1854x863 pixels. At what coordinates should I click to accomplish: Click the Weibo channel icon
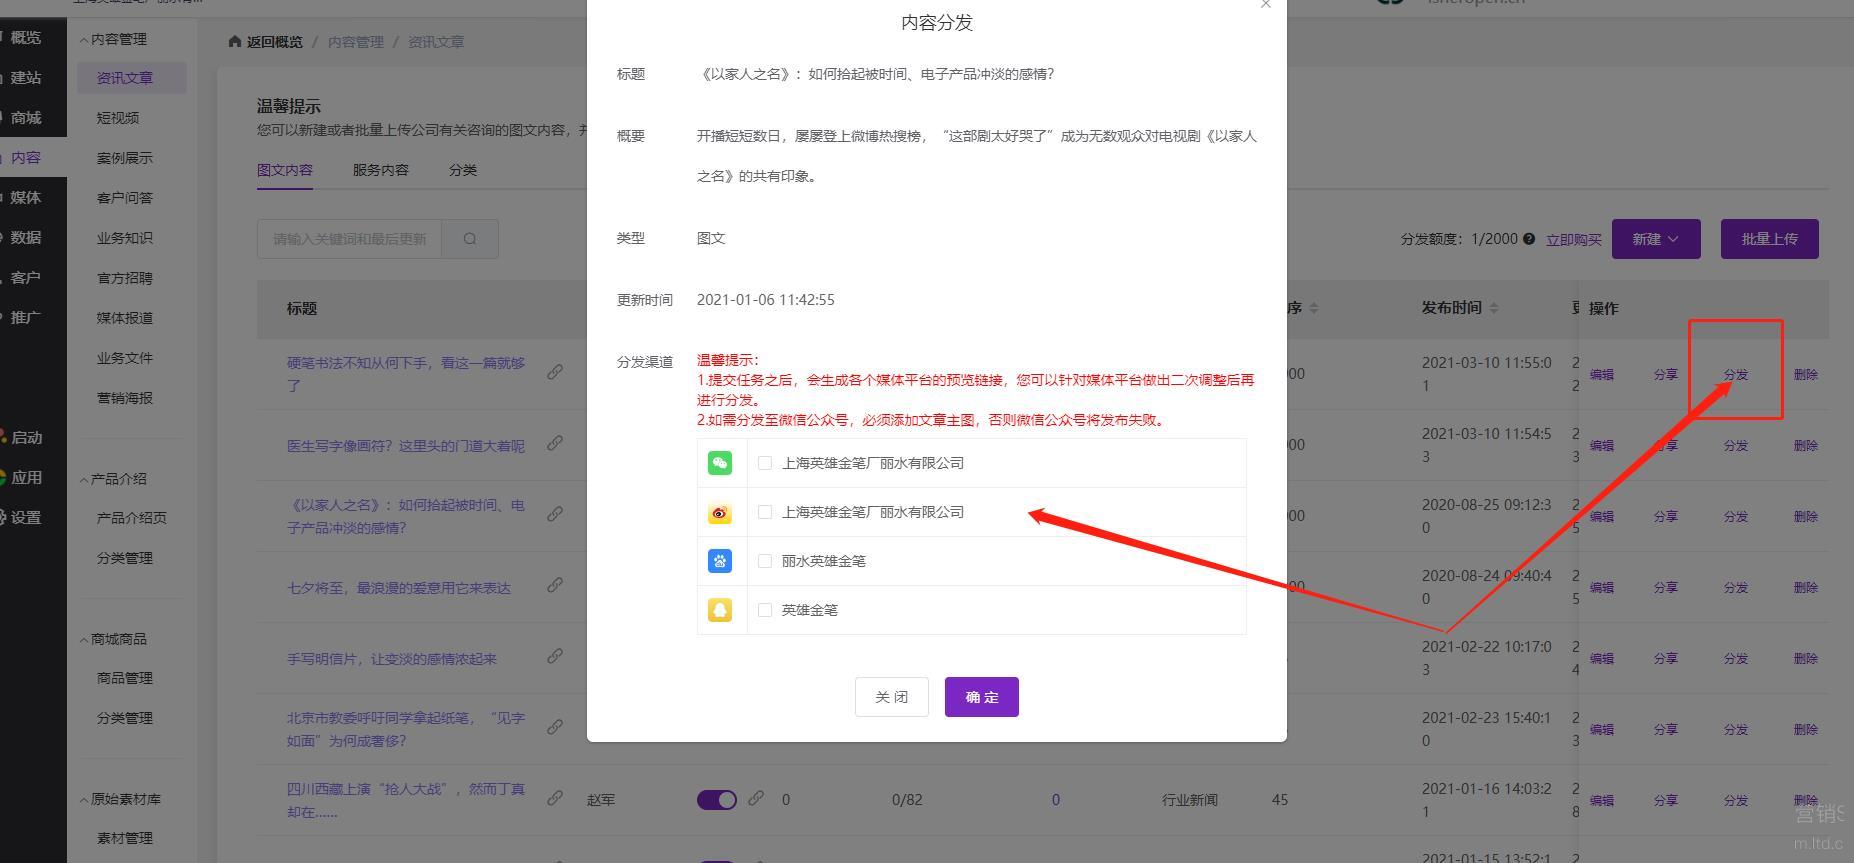(720, 513)
